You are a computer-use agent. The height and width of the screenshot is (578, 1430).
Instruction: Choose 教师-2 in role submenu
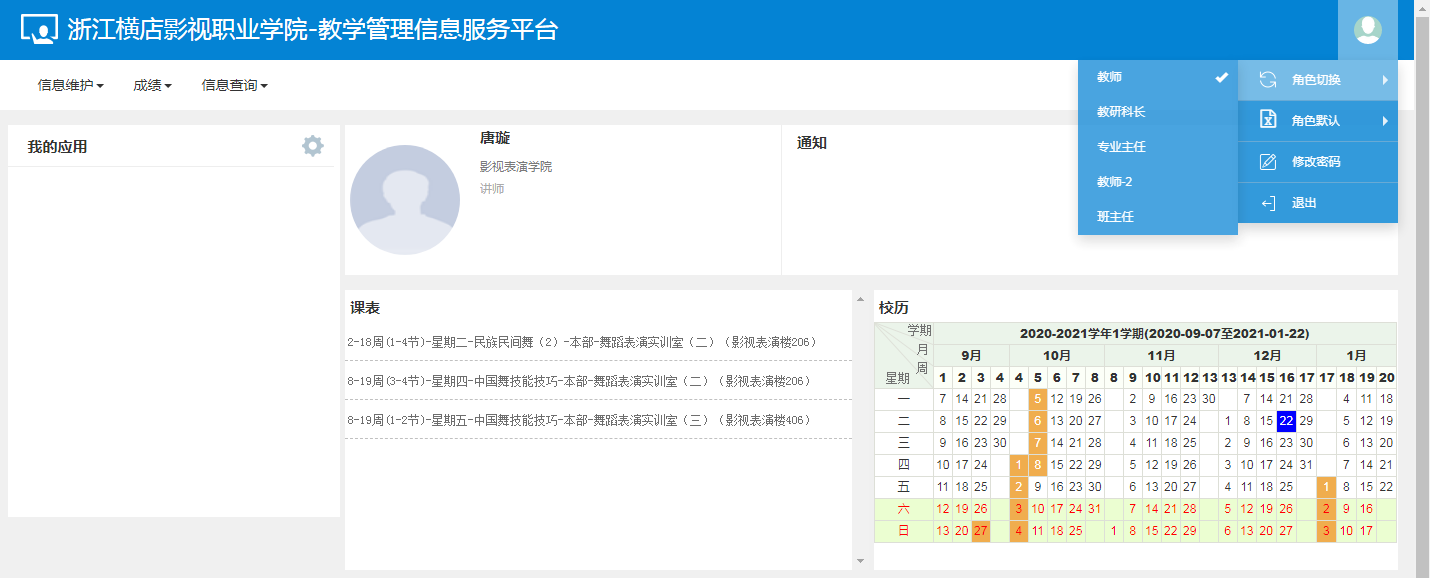(x=1115, y=182)
